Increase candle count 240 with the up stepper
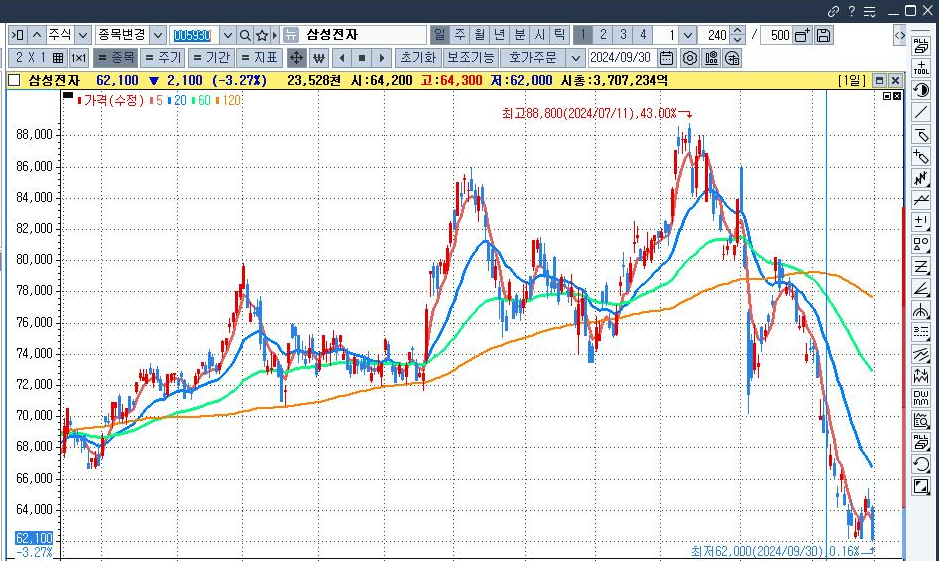This screenshot has width=939, height=561. (738, 31)
